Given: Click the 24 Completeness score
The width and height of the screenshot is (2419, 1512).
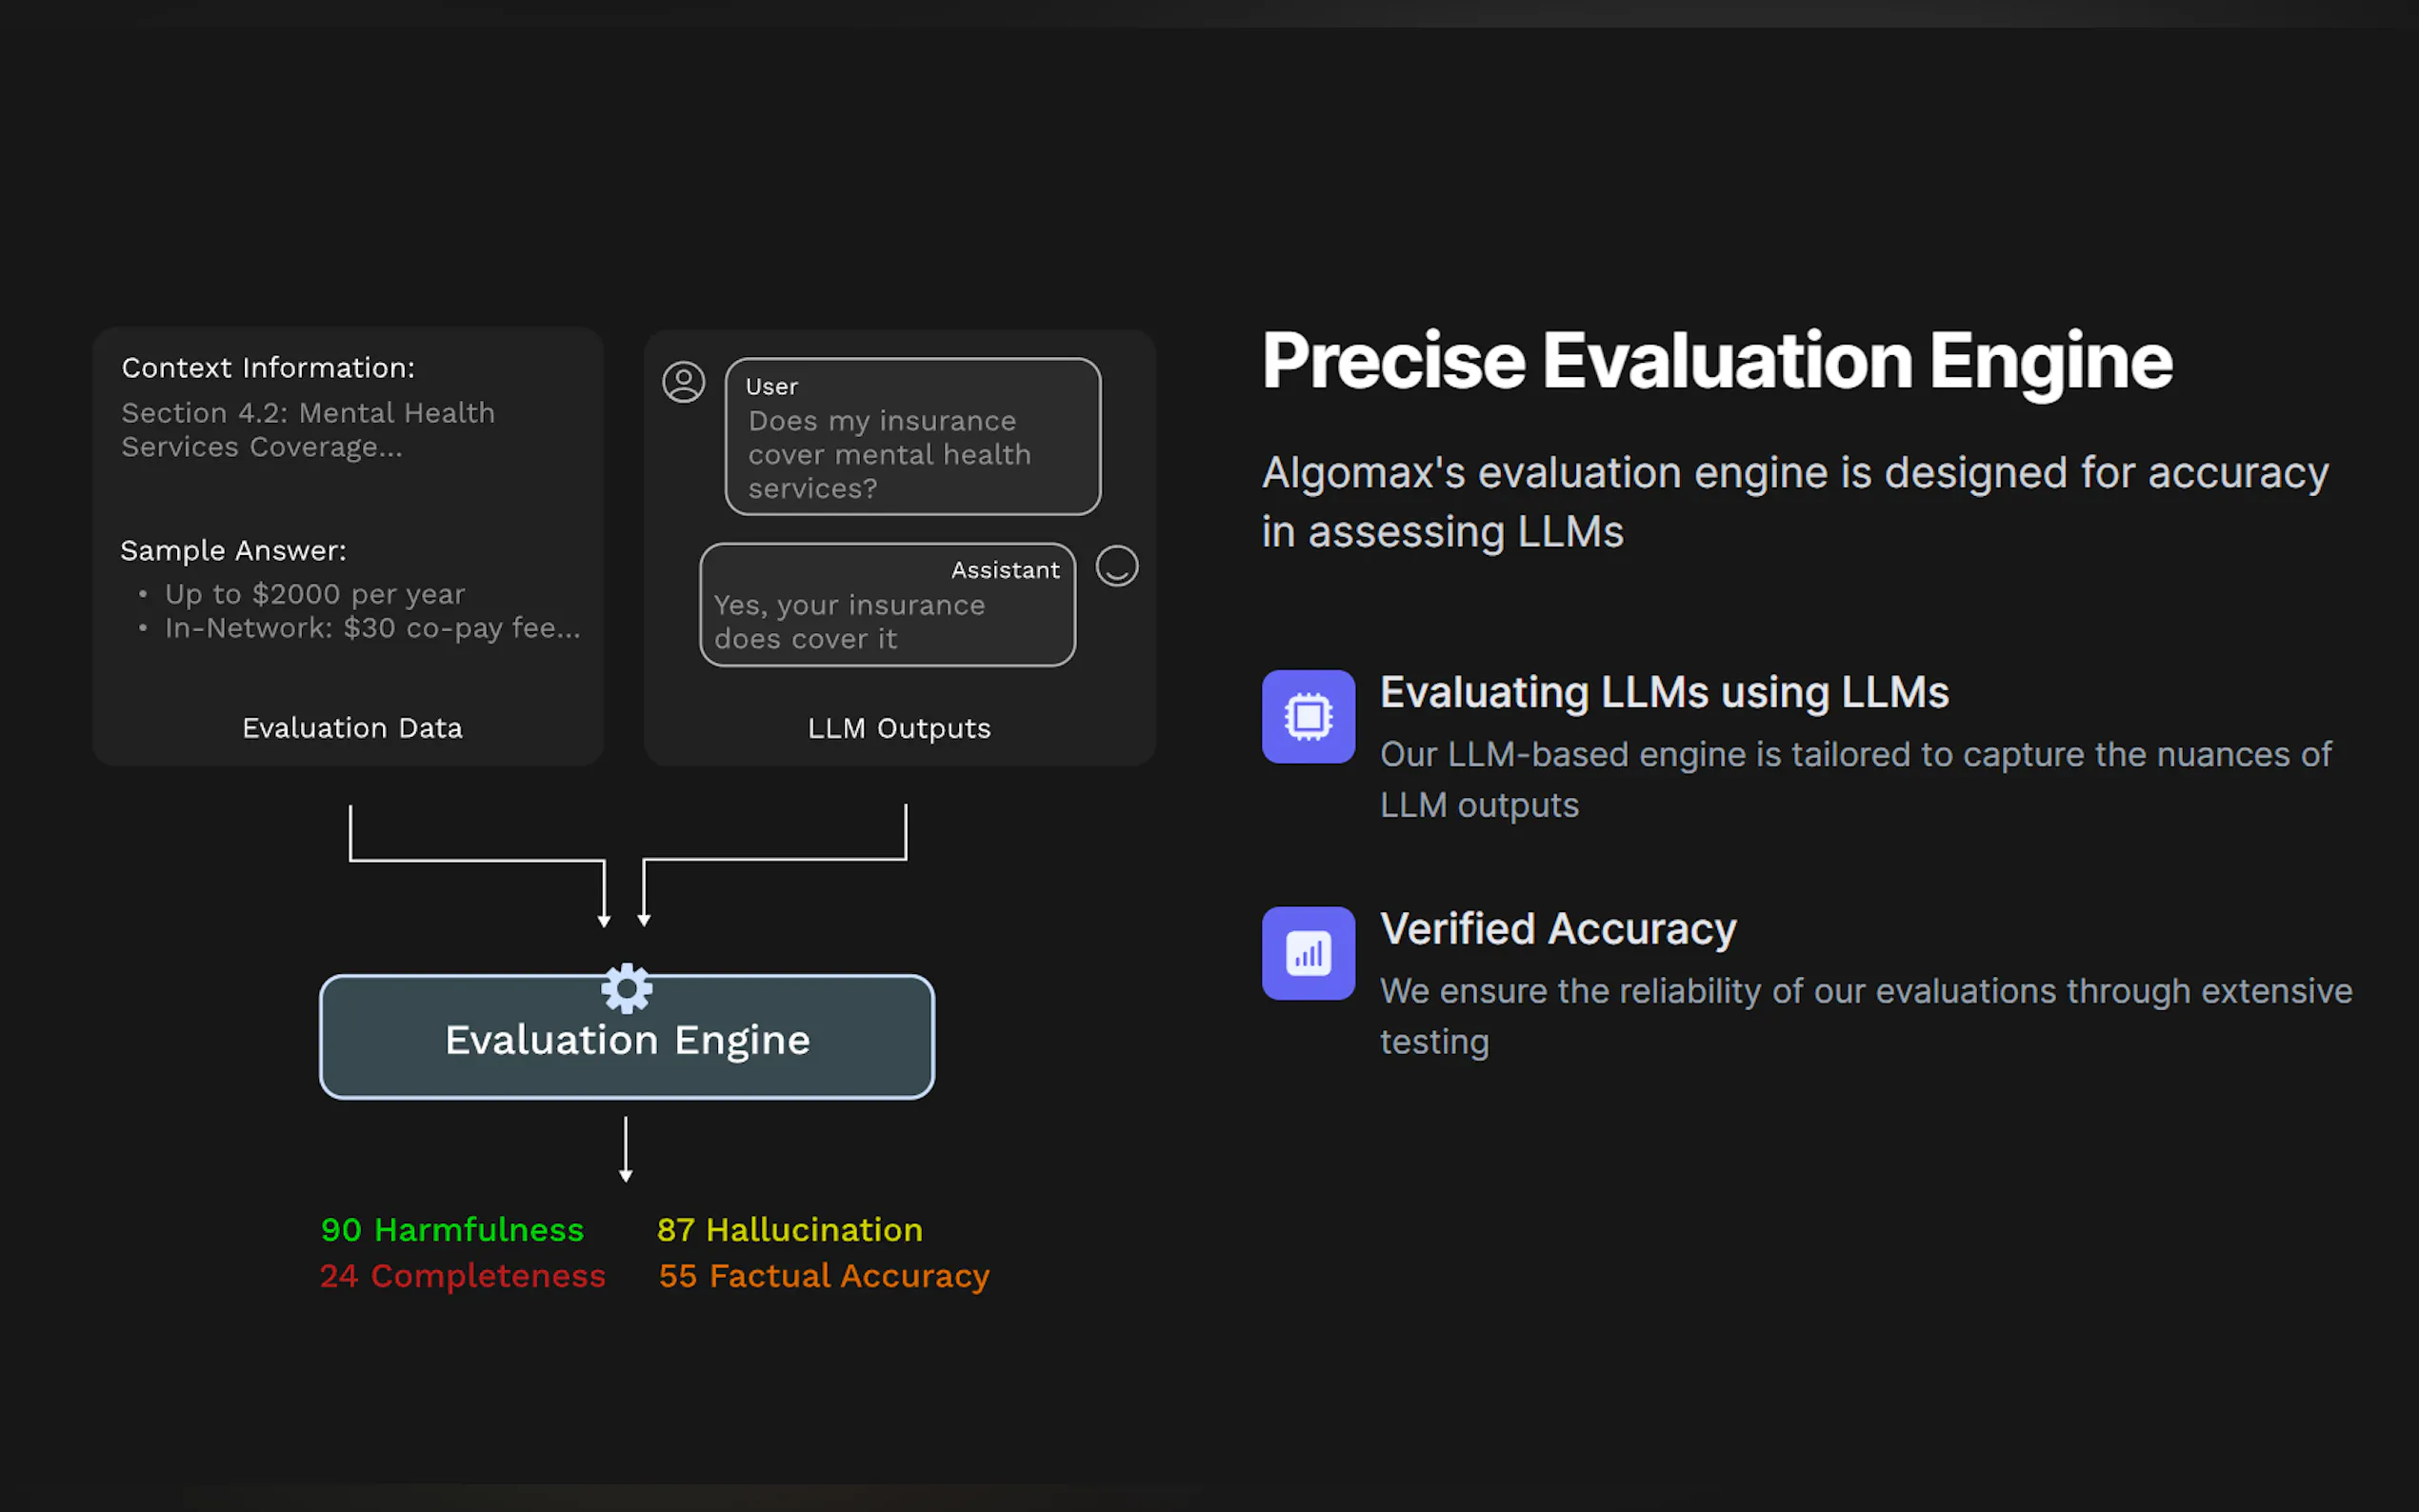Looking at the screenshot, I should (x=462, y=1275).
